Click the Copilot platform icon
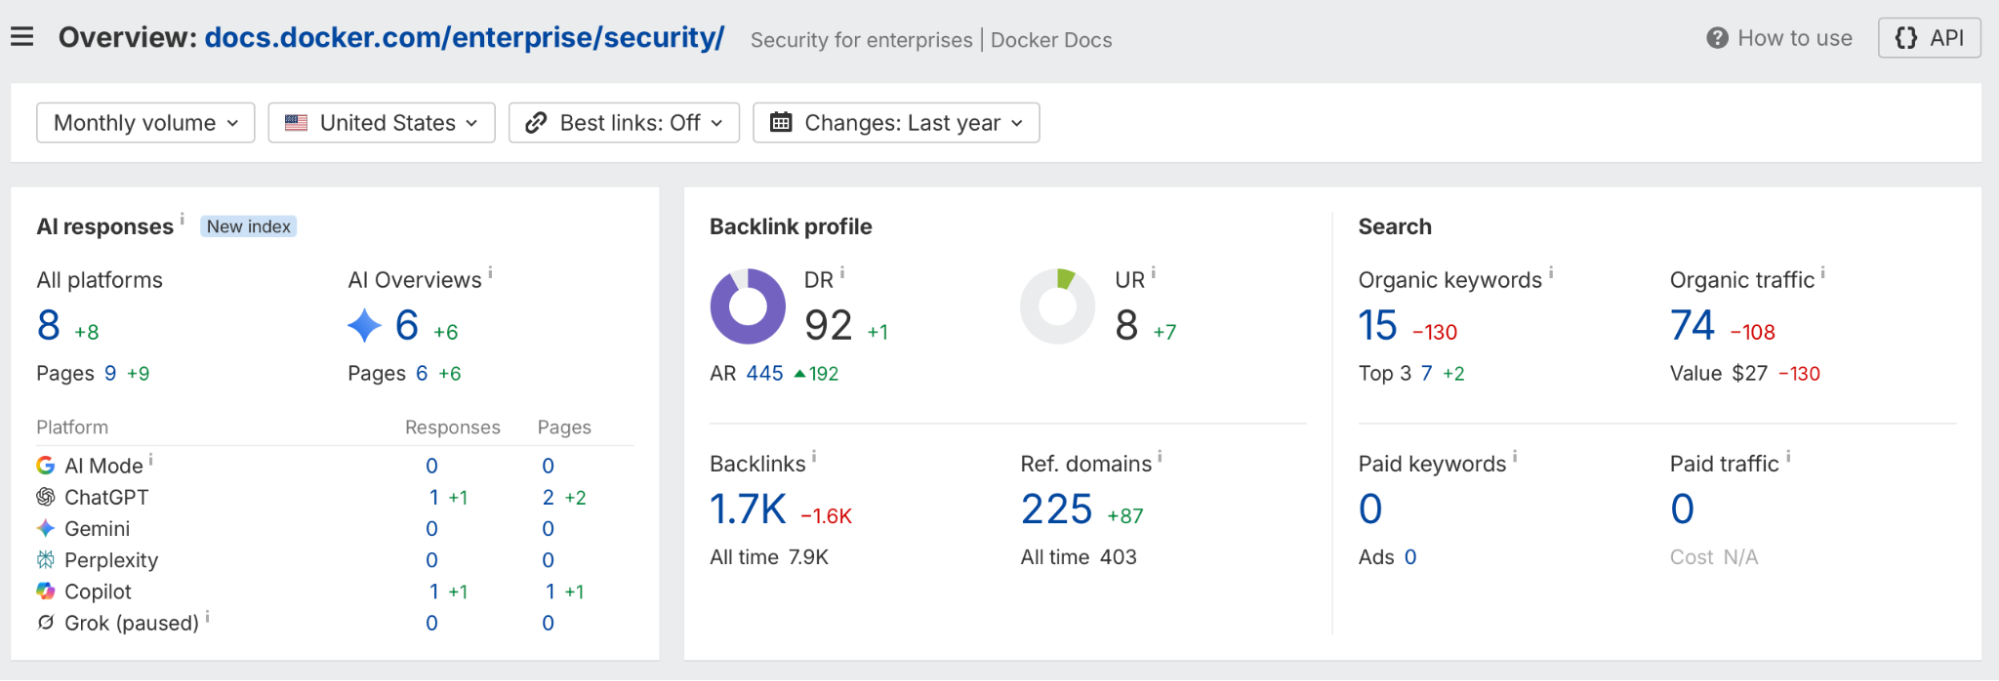The height and width of the screenshot is (681, 1999). point(45,591)
